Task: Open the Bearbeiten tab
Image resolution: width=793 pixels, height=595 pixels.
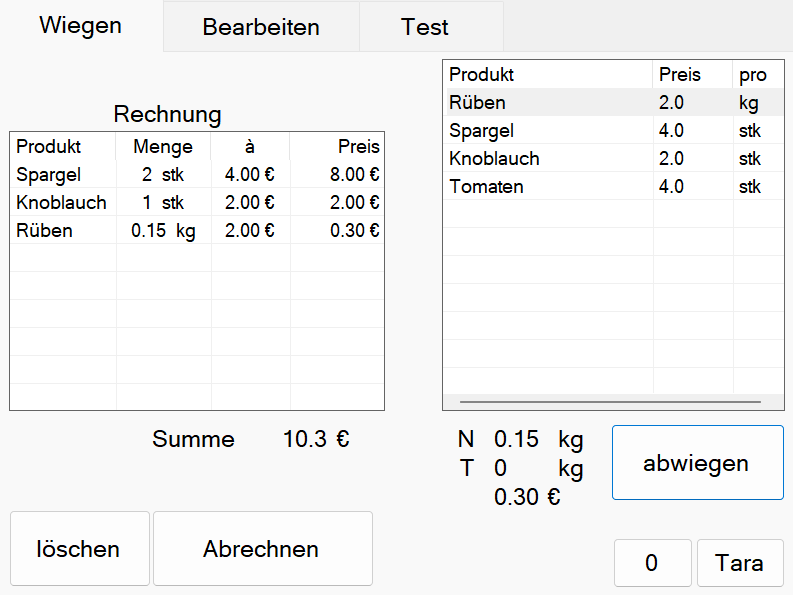Action: click(261, 27)
